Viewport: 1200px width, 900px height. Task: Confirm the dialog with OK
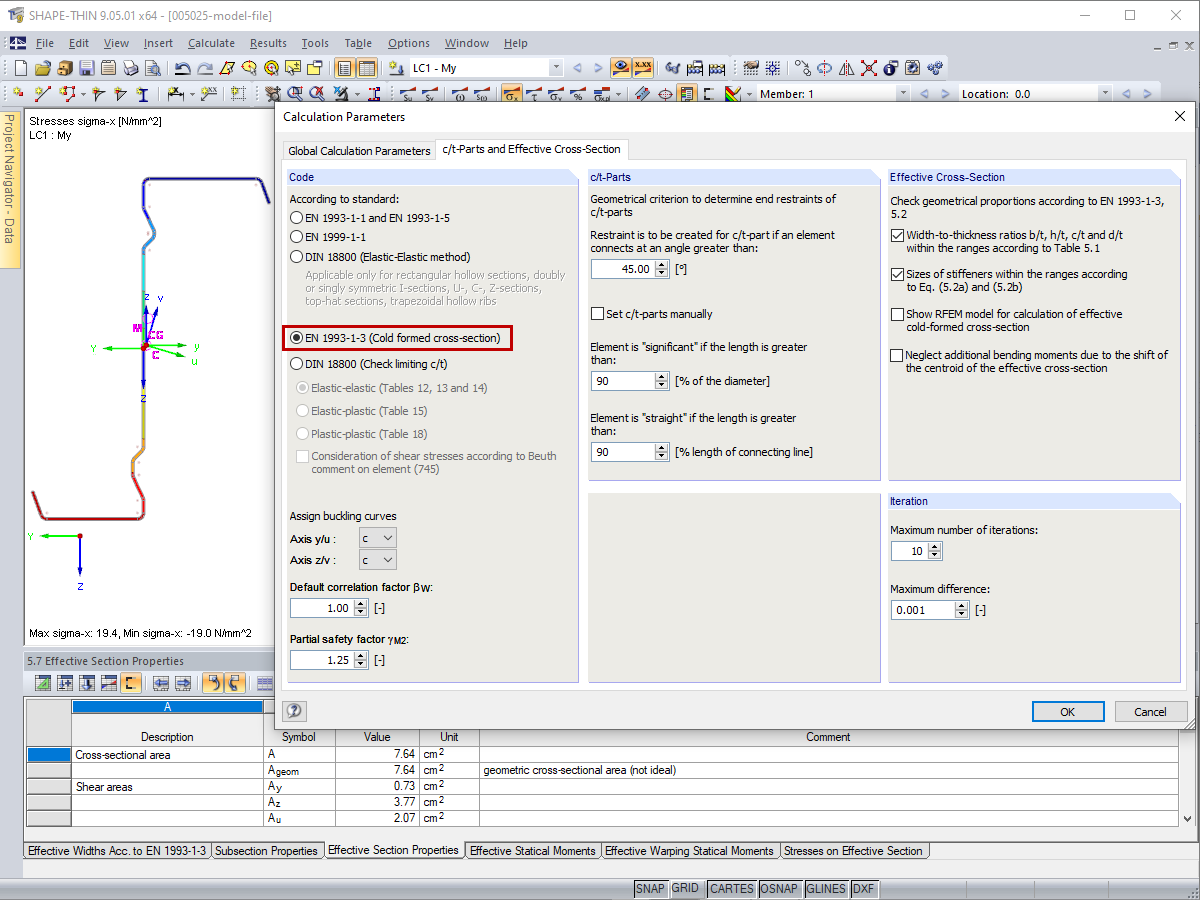tap(1068, 712)
